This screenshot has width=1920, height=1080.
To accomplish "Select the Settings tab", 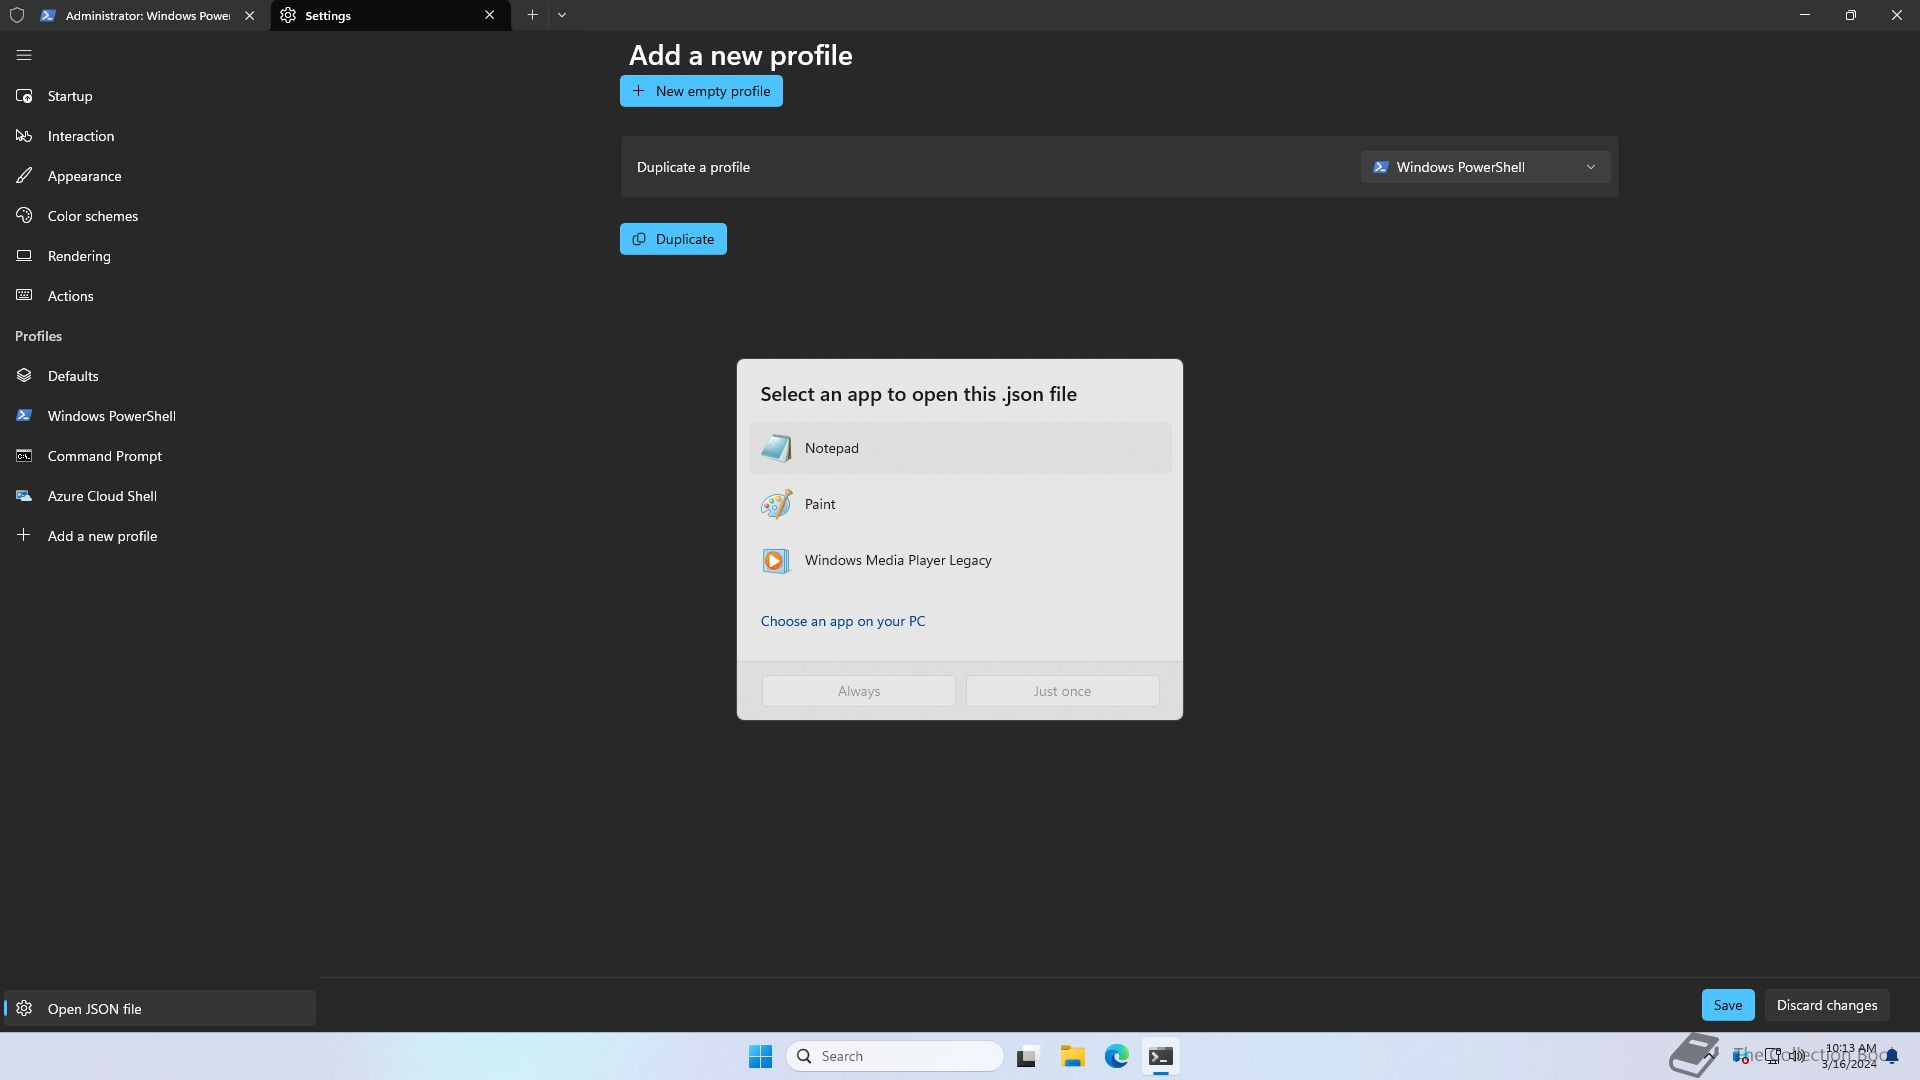I will [x=390, y=15].
